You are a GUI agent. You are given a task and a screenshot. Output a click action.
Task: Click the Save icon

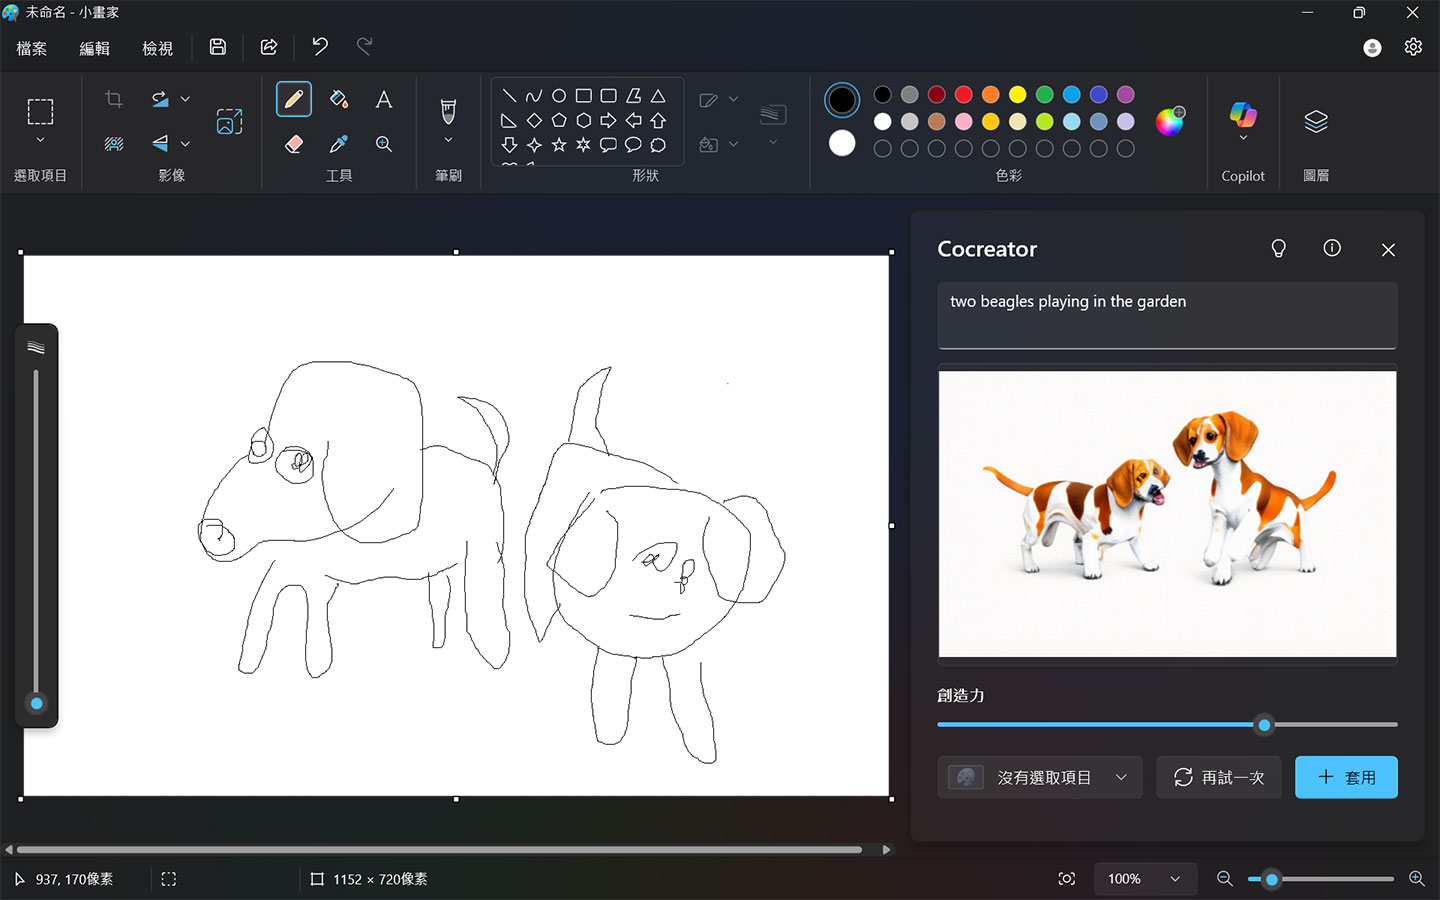[218, 47]
